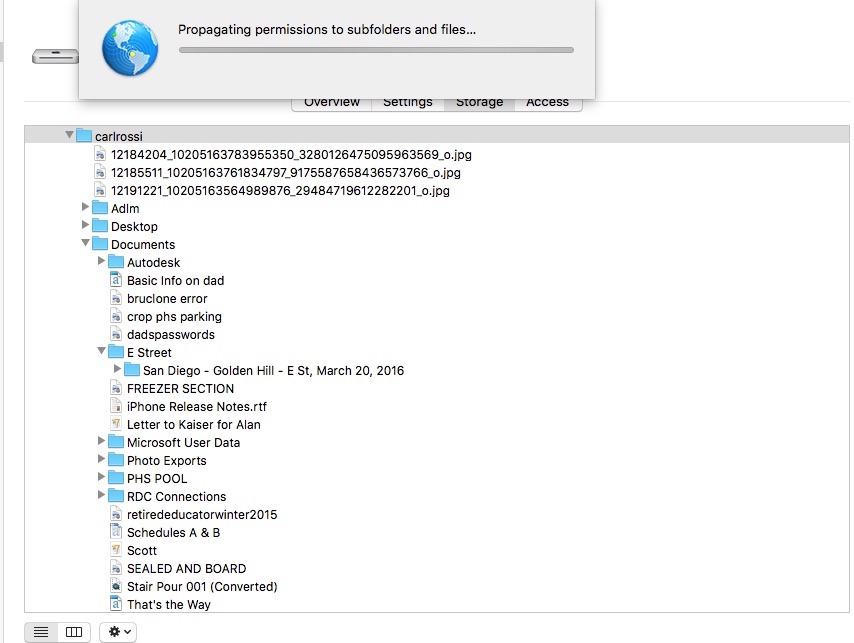Click the Letter to Kaiser for Alan icon

pyautogui.click(x=115, y=424)
